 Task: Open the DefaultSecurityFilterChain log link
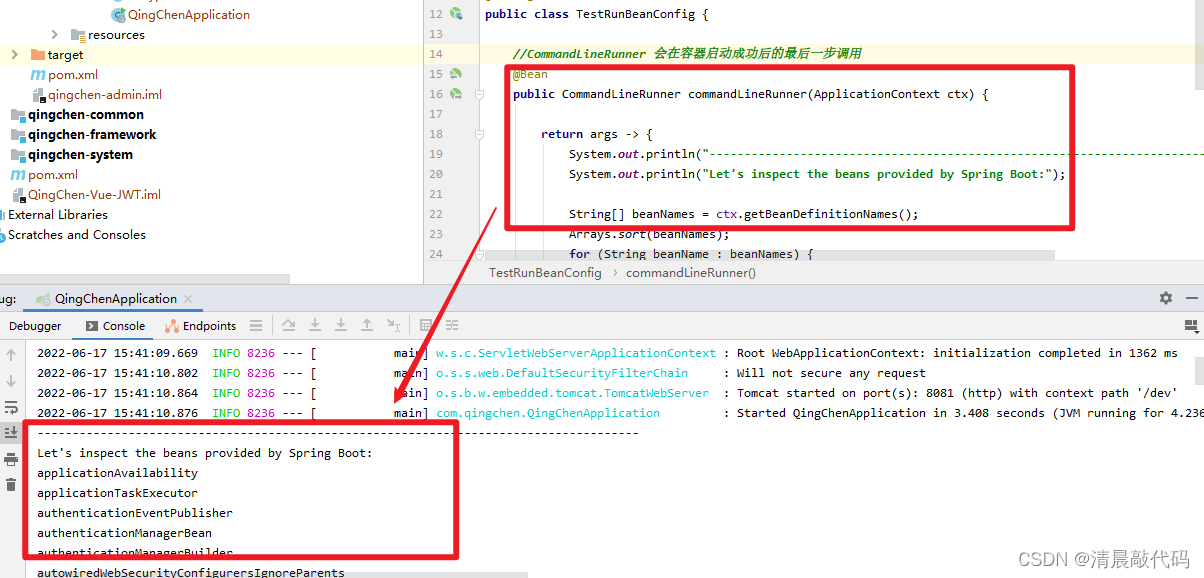click(x=562, y=373)
